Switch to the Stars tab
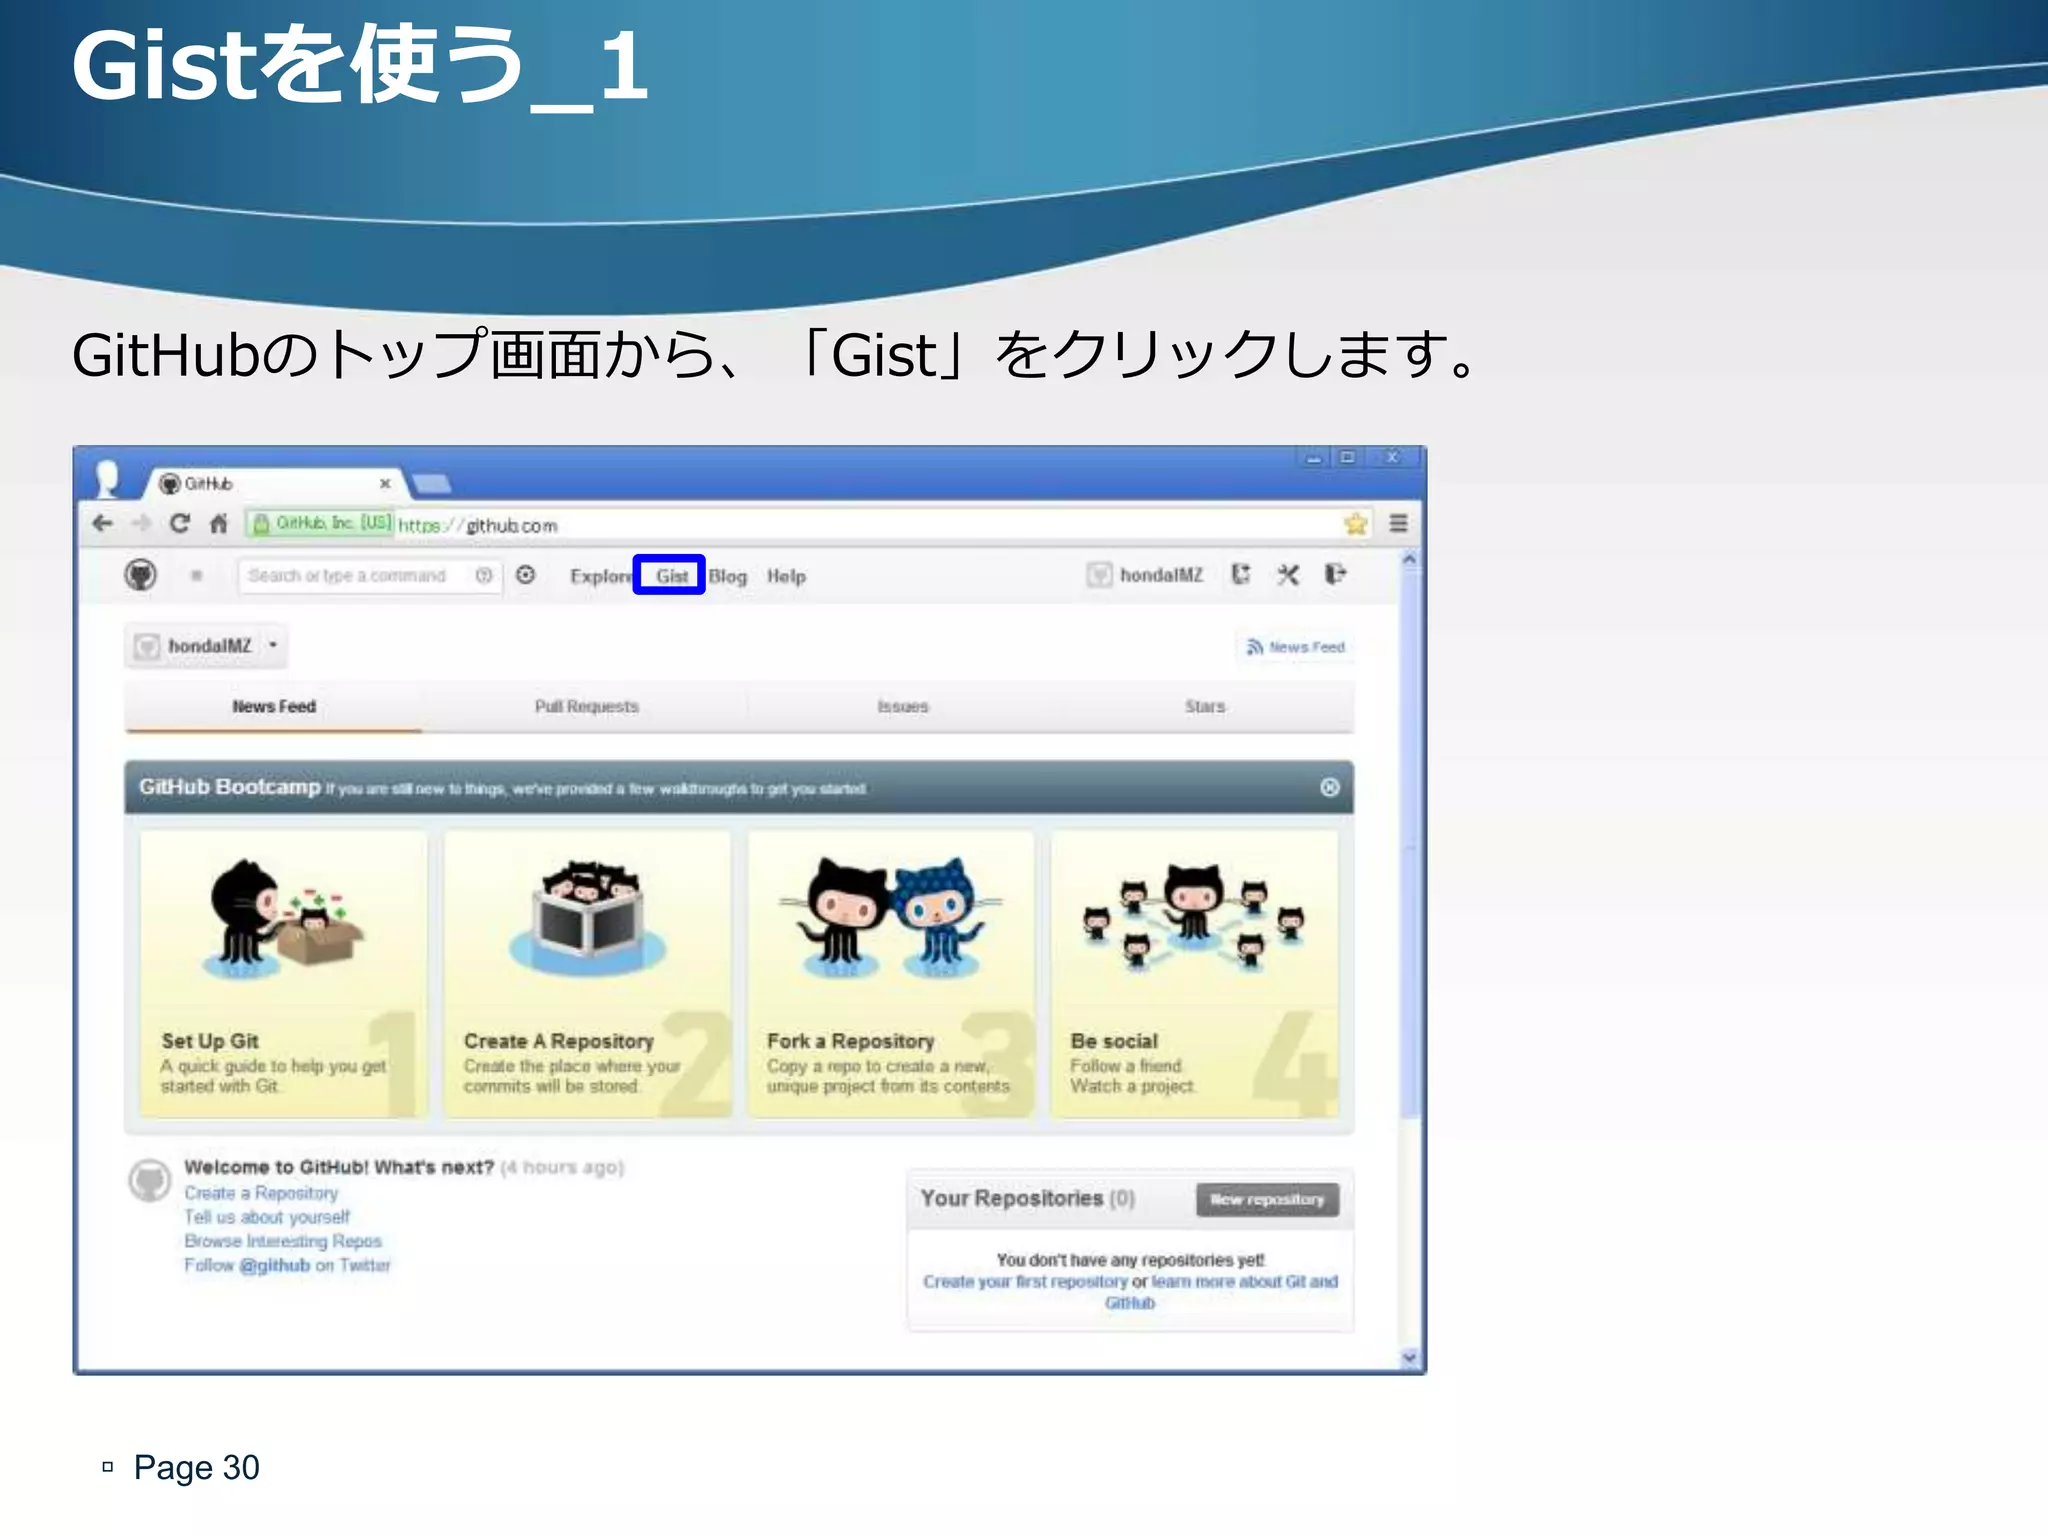The image size is (2048, 1536). [x=1205, y=707]
